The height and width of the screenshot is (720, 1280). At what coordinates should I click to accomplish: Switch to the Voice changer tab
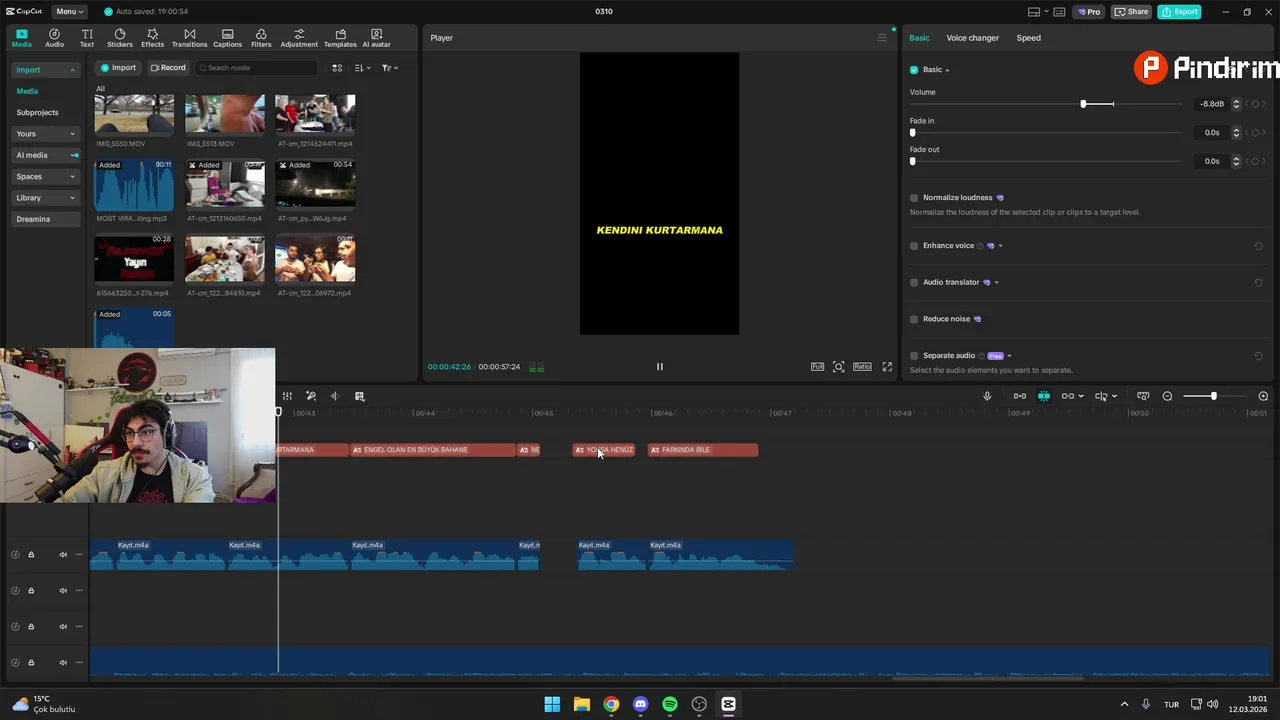(x=972, y=38)
